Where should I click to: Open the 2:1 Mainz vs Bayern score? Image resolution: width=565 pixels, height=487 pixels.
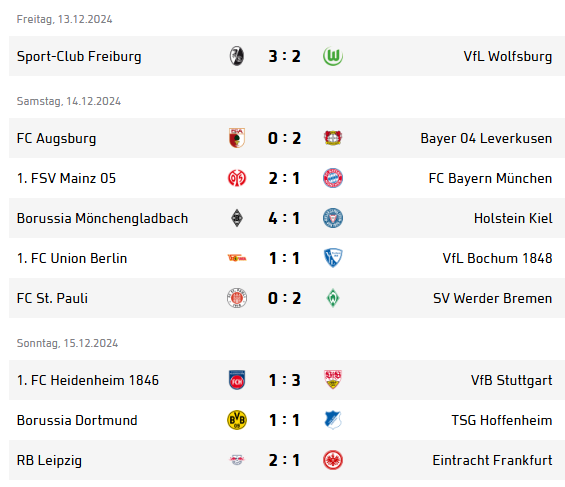point(284,178)
